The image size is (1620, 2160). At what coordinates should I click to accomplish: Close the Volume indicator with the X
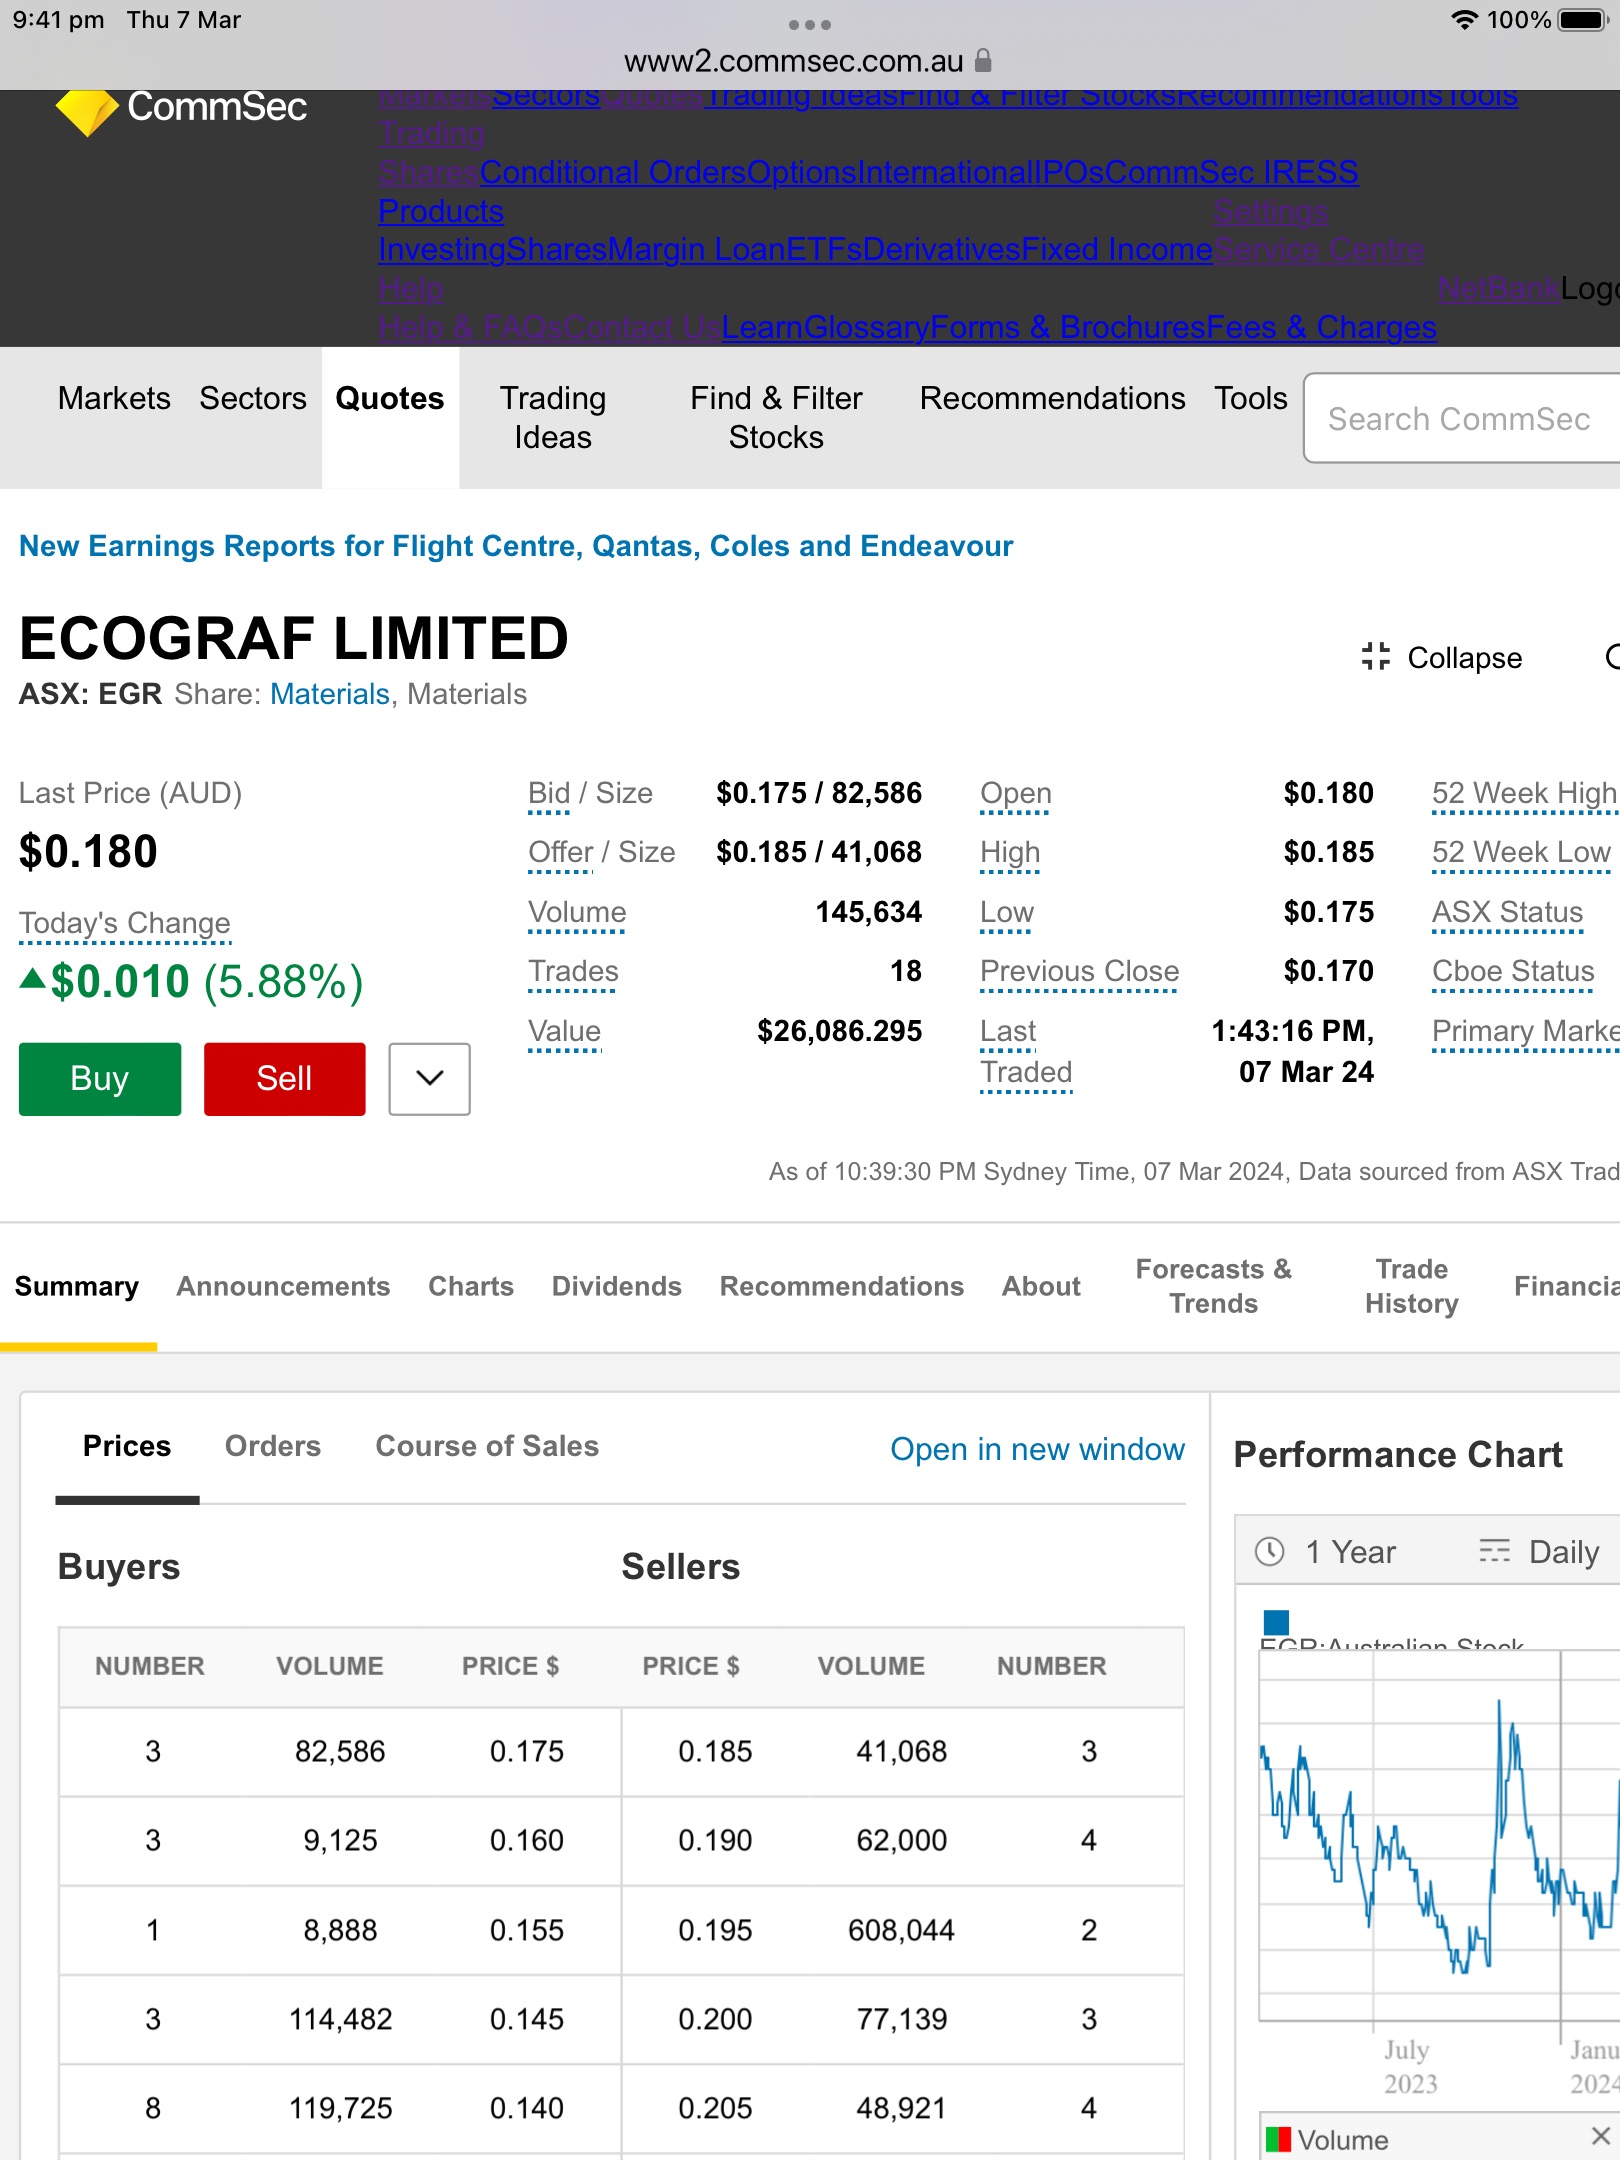1601,2136
